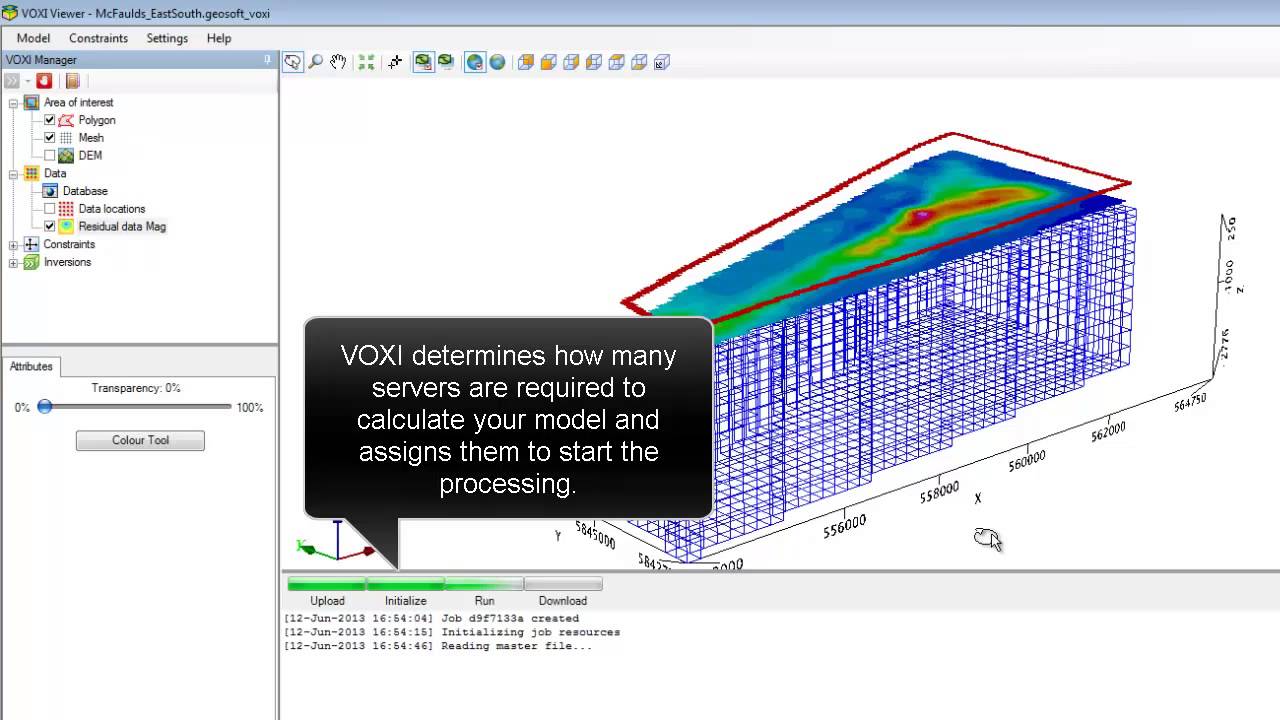Uncheck the Polygon checkbox
The image size is (1280, 720).
(49, 120)
